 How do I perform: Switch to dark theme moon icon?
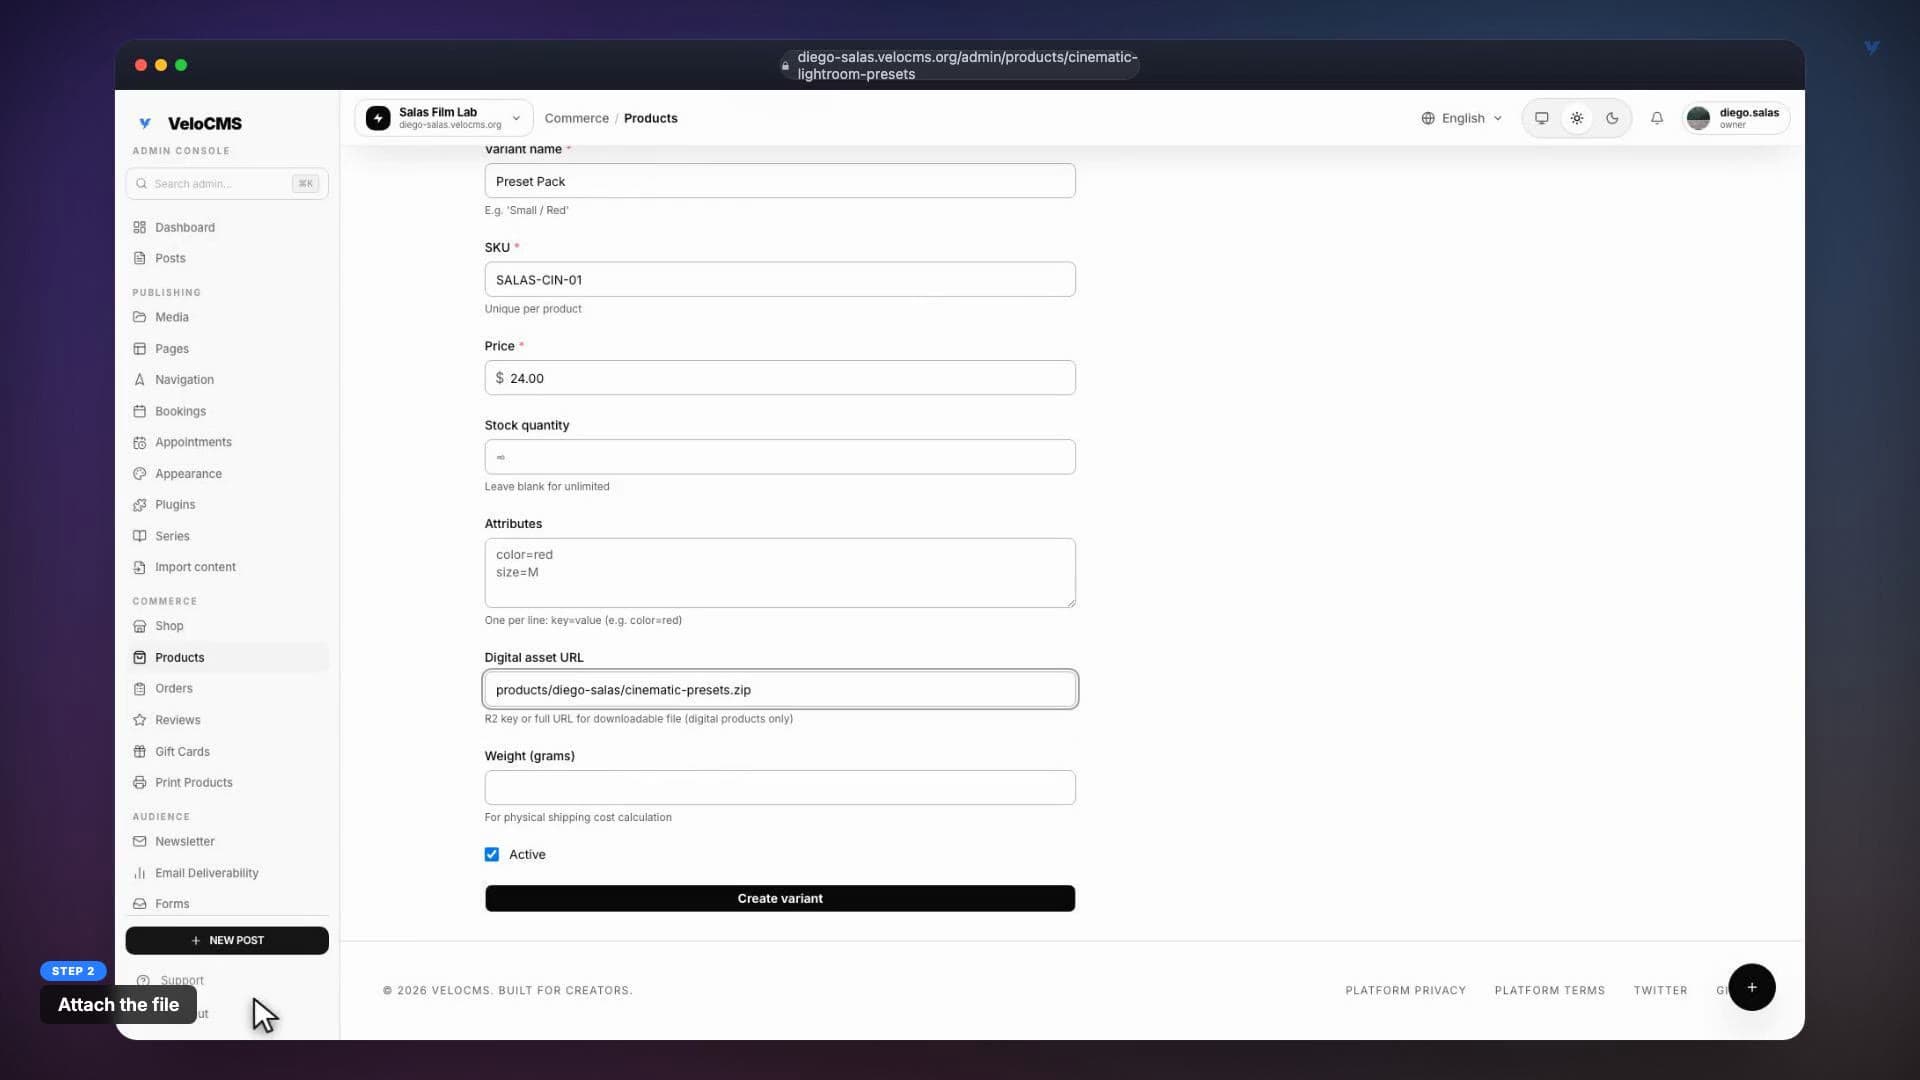pos(1612,118)
